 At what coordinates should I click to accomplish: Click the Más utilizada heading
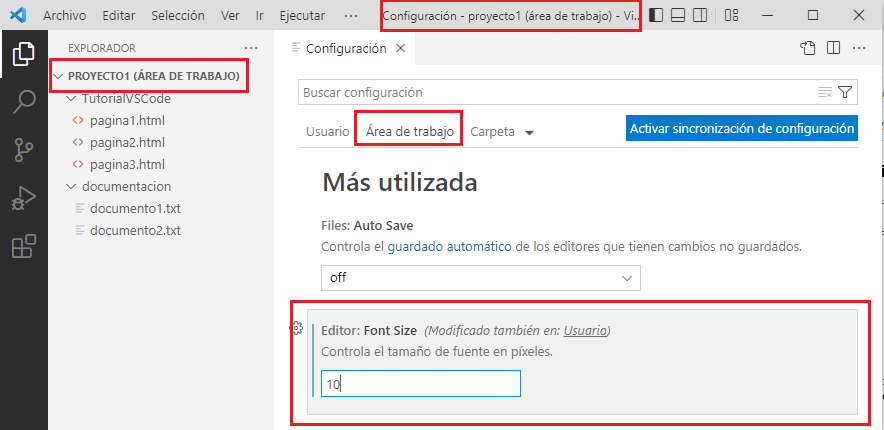(x=400, y=183)
